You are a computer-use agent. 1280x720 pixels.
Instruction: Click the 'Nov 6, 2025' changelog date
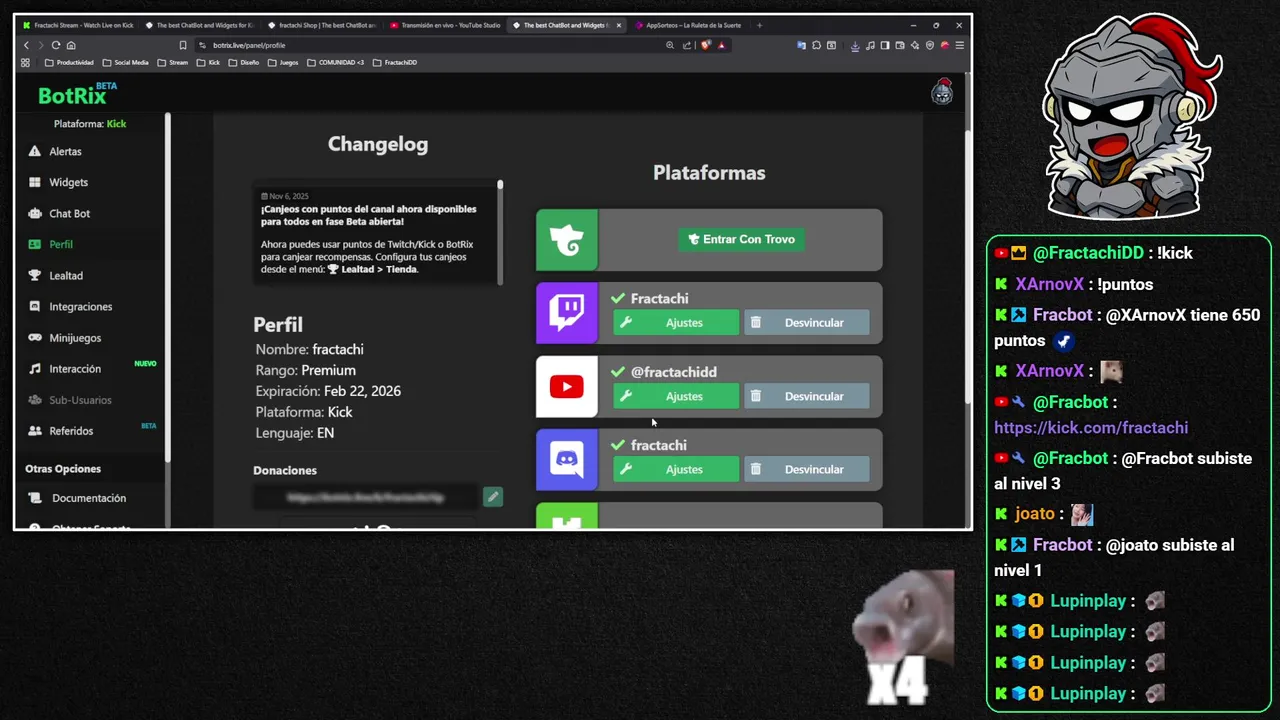coord(285,196)
